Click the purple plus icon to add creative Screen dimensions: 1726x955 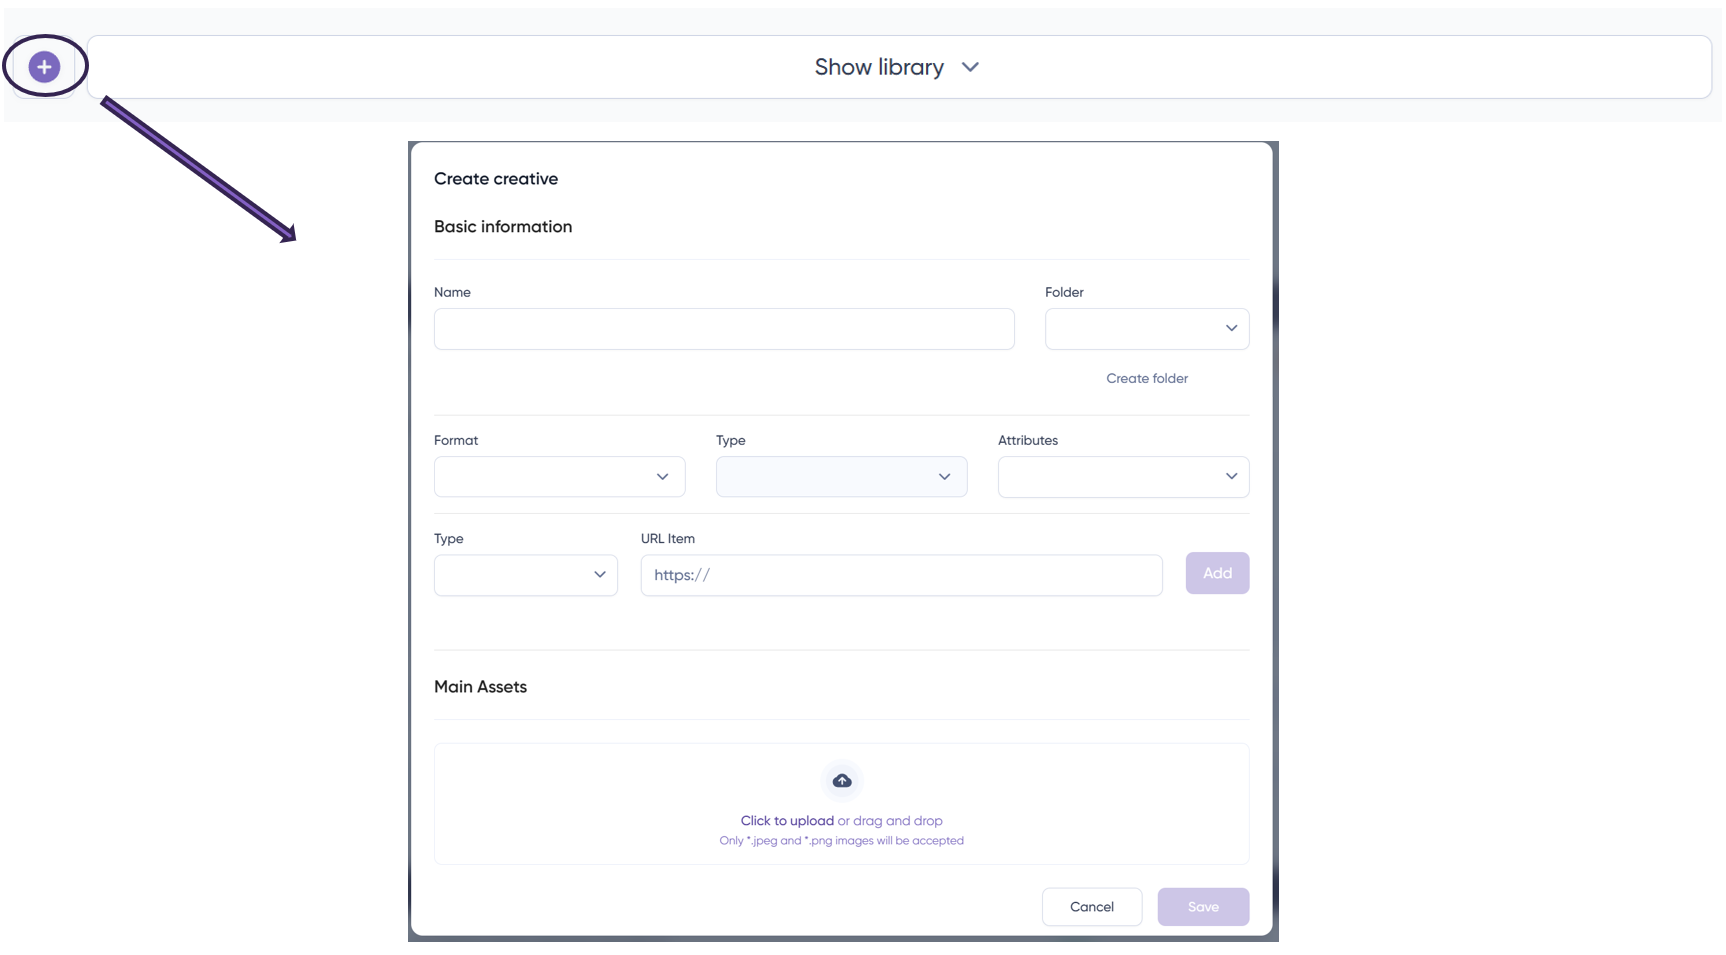tap(44, 67)
